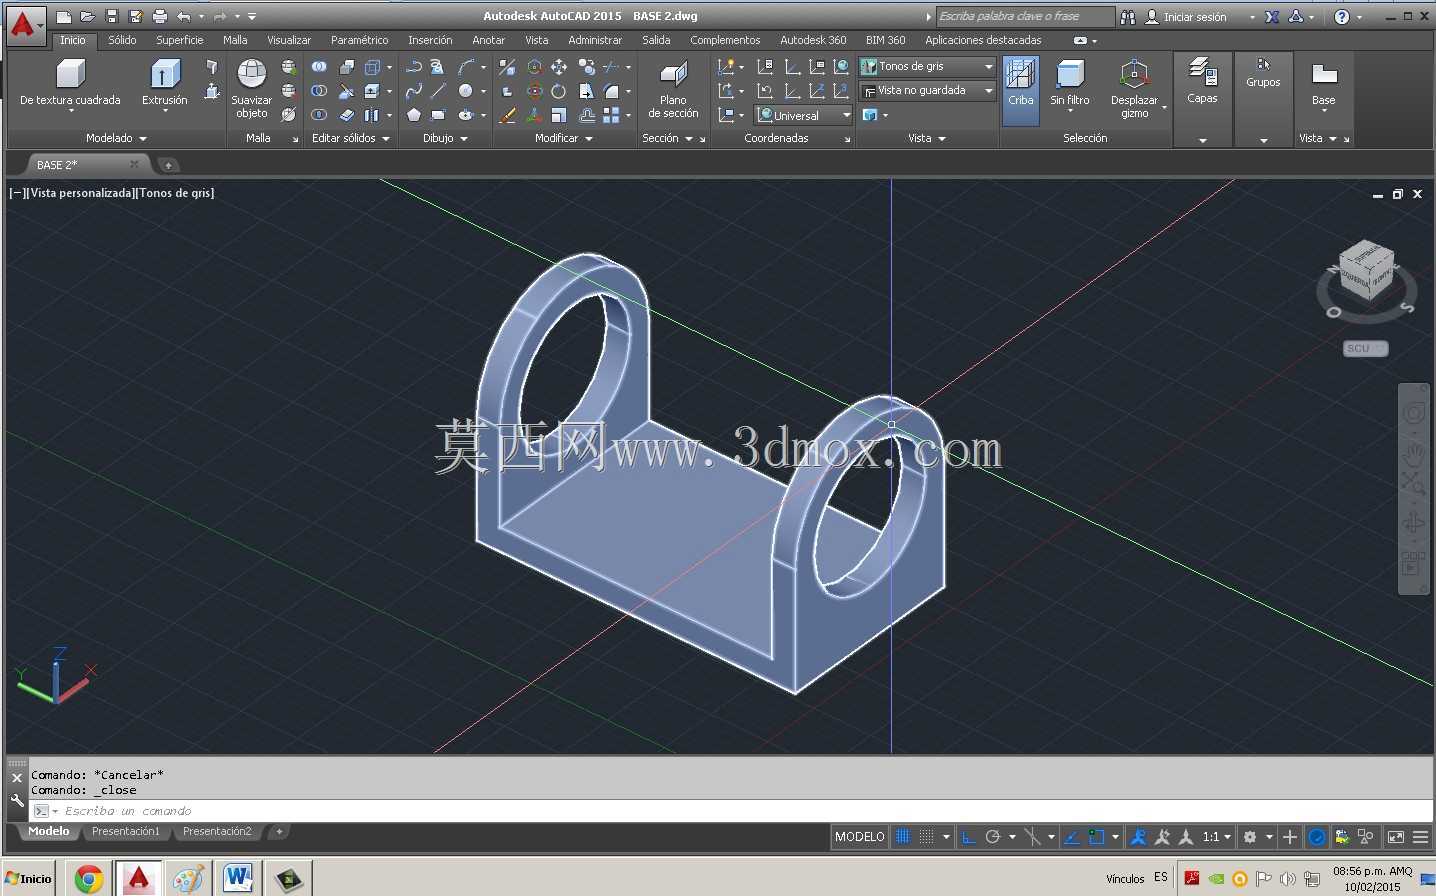The height and width of the screenshot is (896, 1436).
Task: Click the Plano de sección tool
Action: click(x=673, y=89)
